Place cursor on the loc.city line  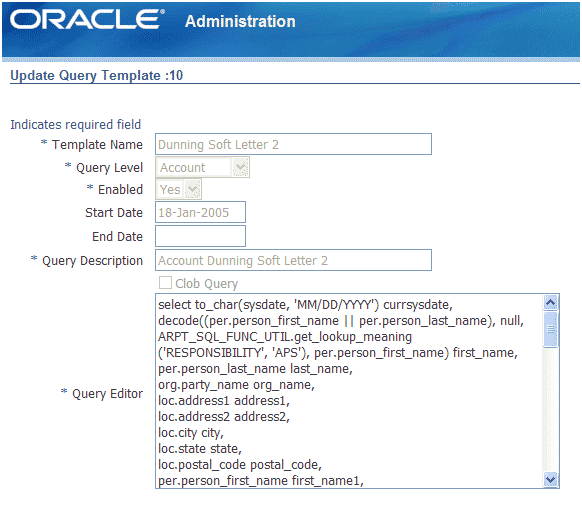(x=191, y=433)
